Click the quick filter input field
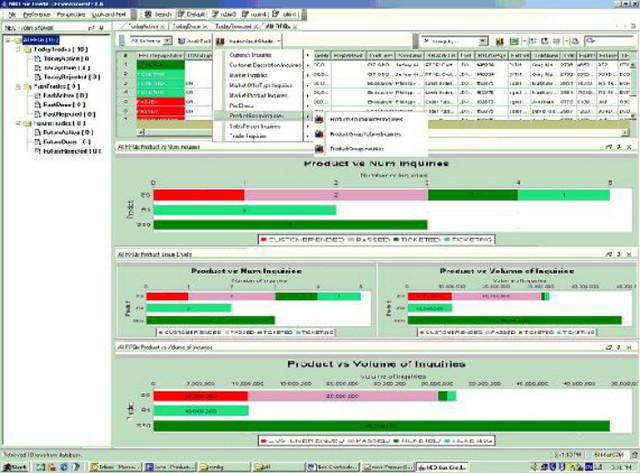The width and height of the screenshot is (640, 473). [x=609, y=41]
